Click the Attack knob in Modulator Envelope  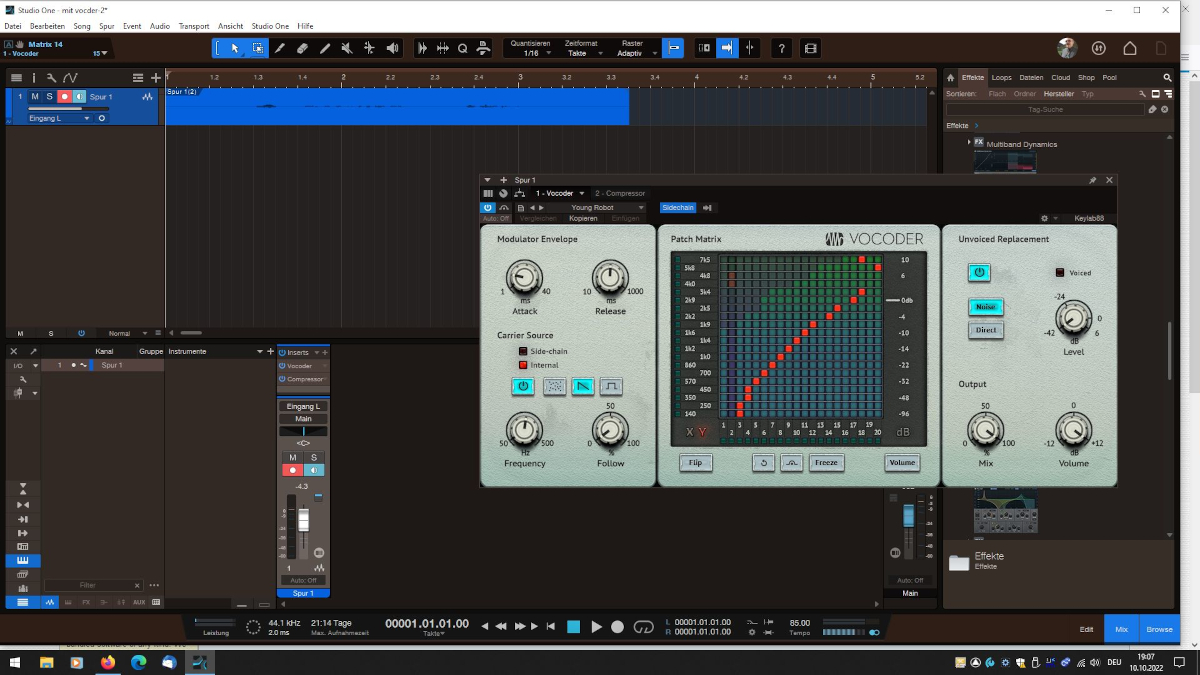click(x=523, y=277)
